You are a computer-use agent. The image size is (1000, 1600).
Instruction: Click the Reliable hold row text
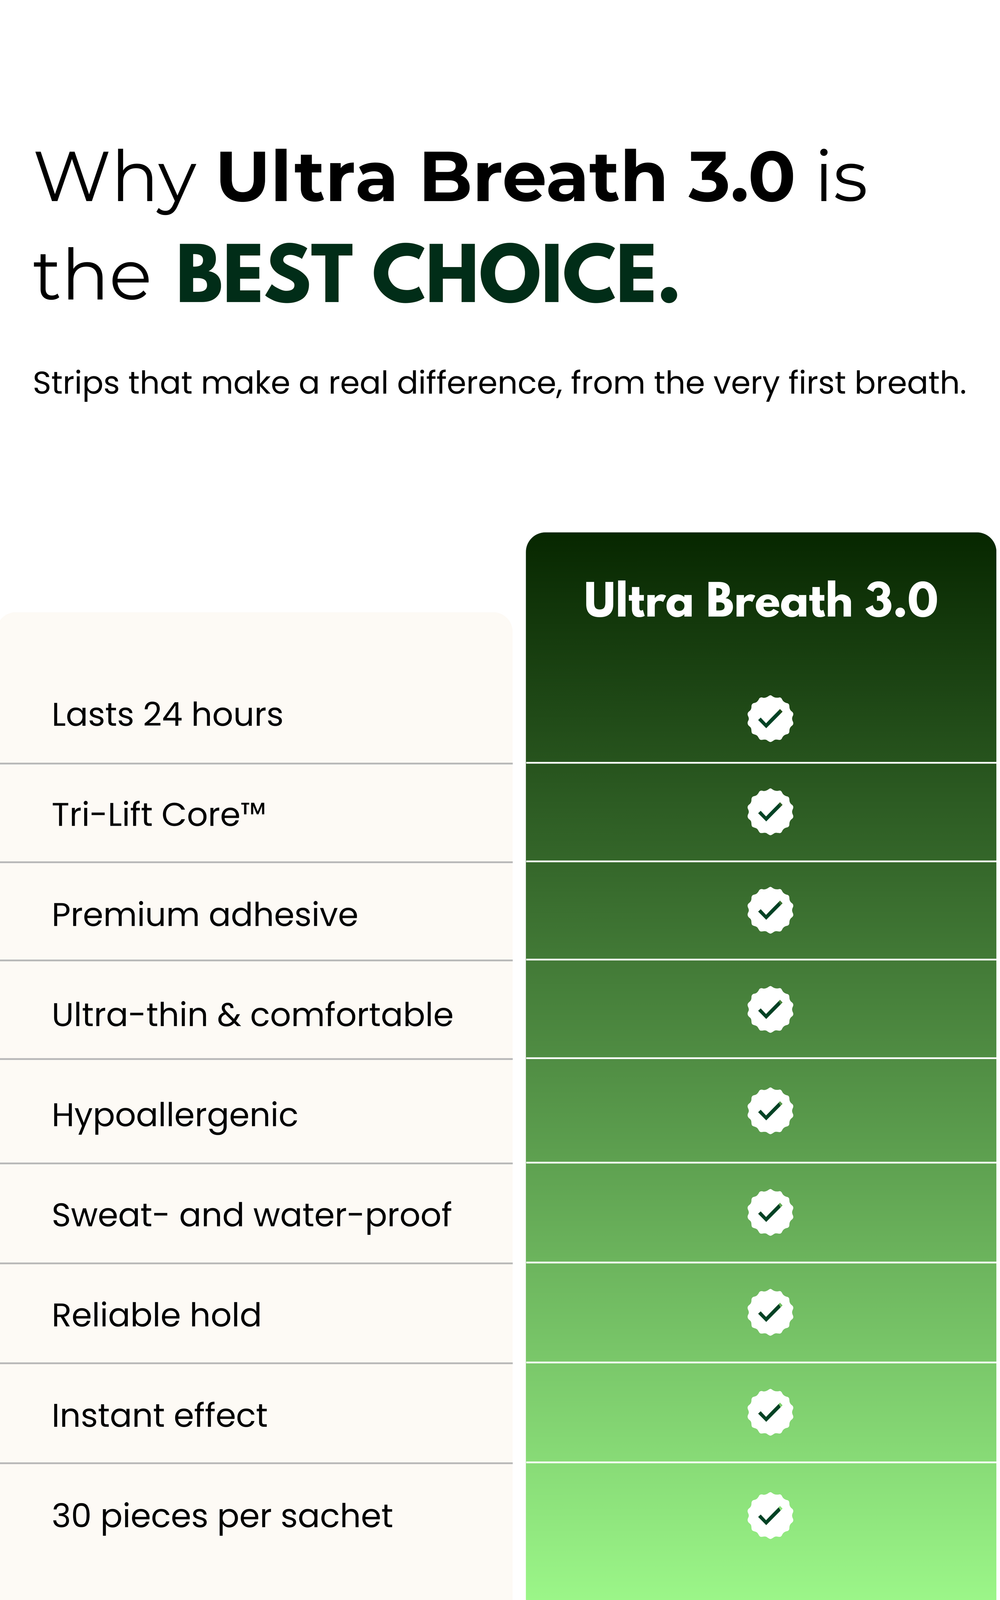[x=156, y=1315]
